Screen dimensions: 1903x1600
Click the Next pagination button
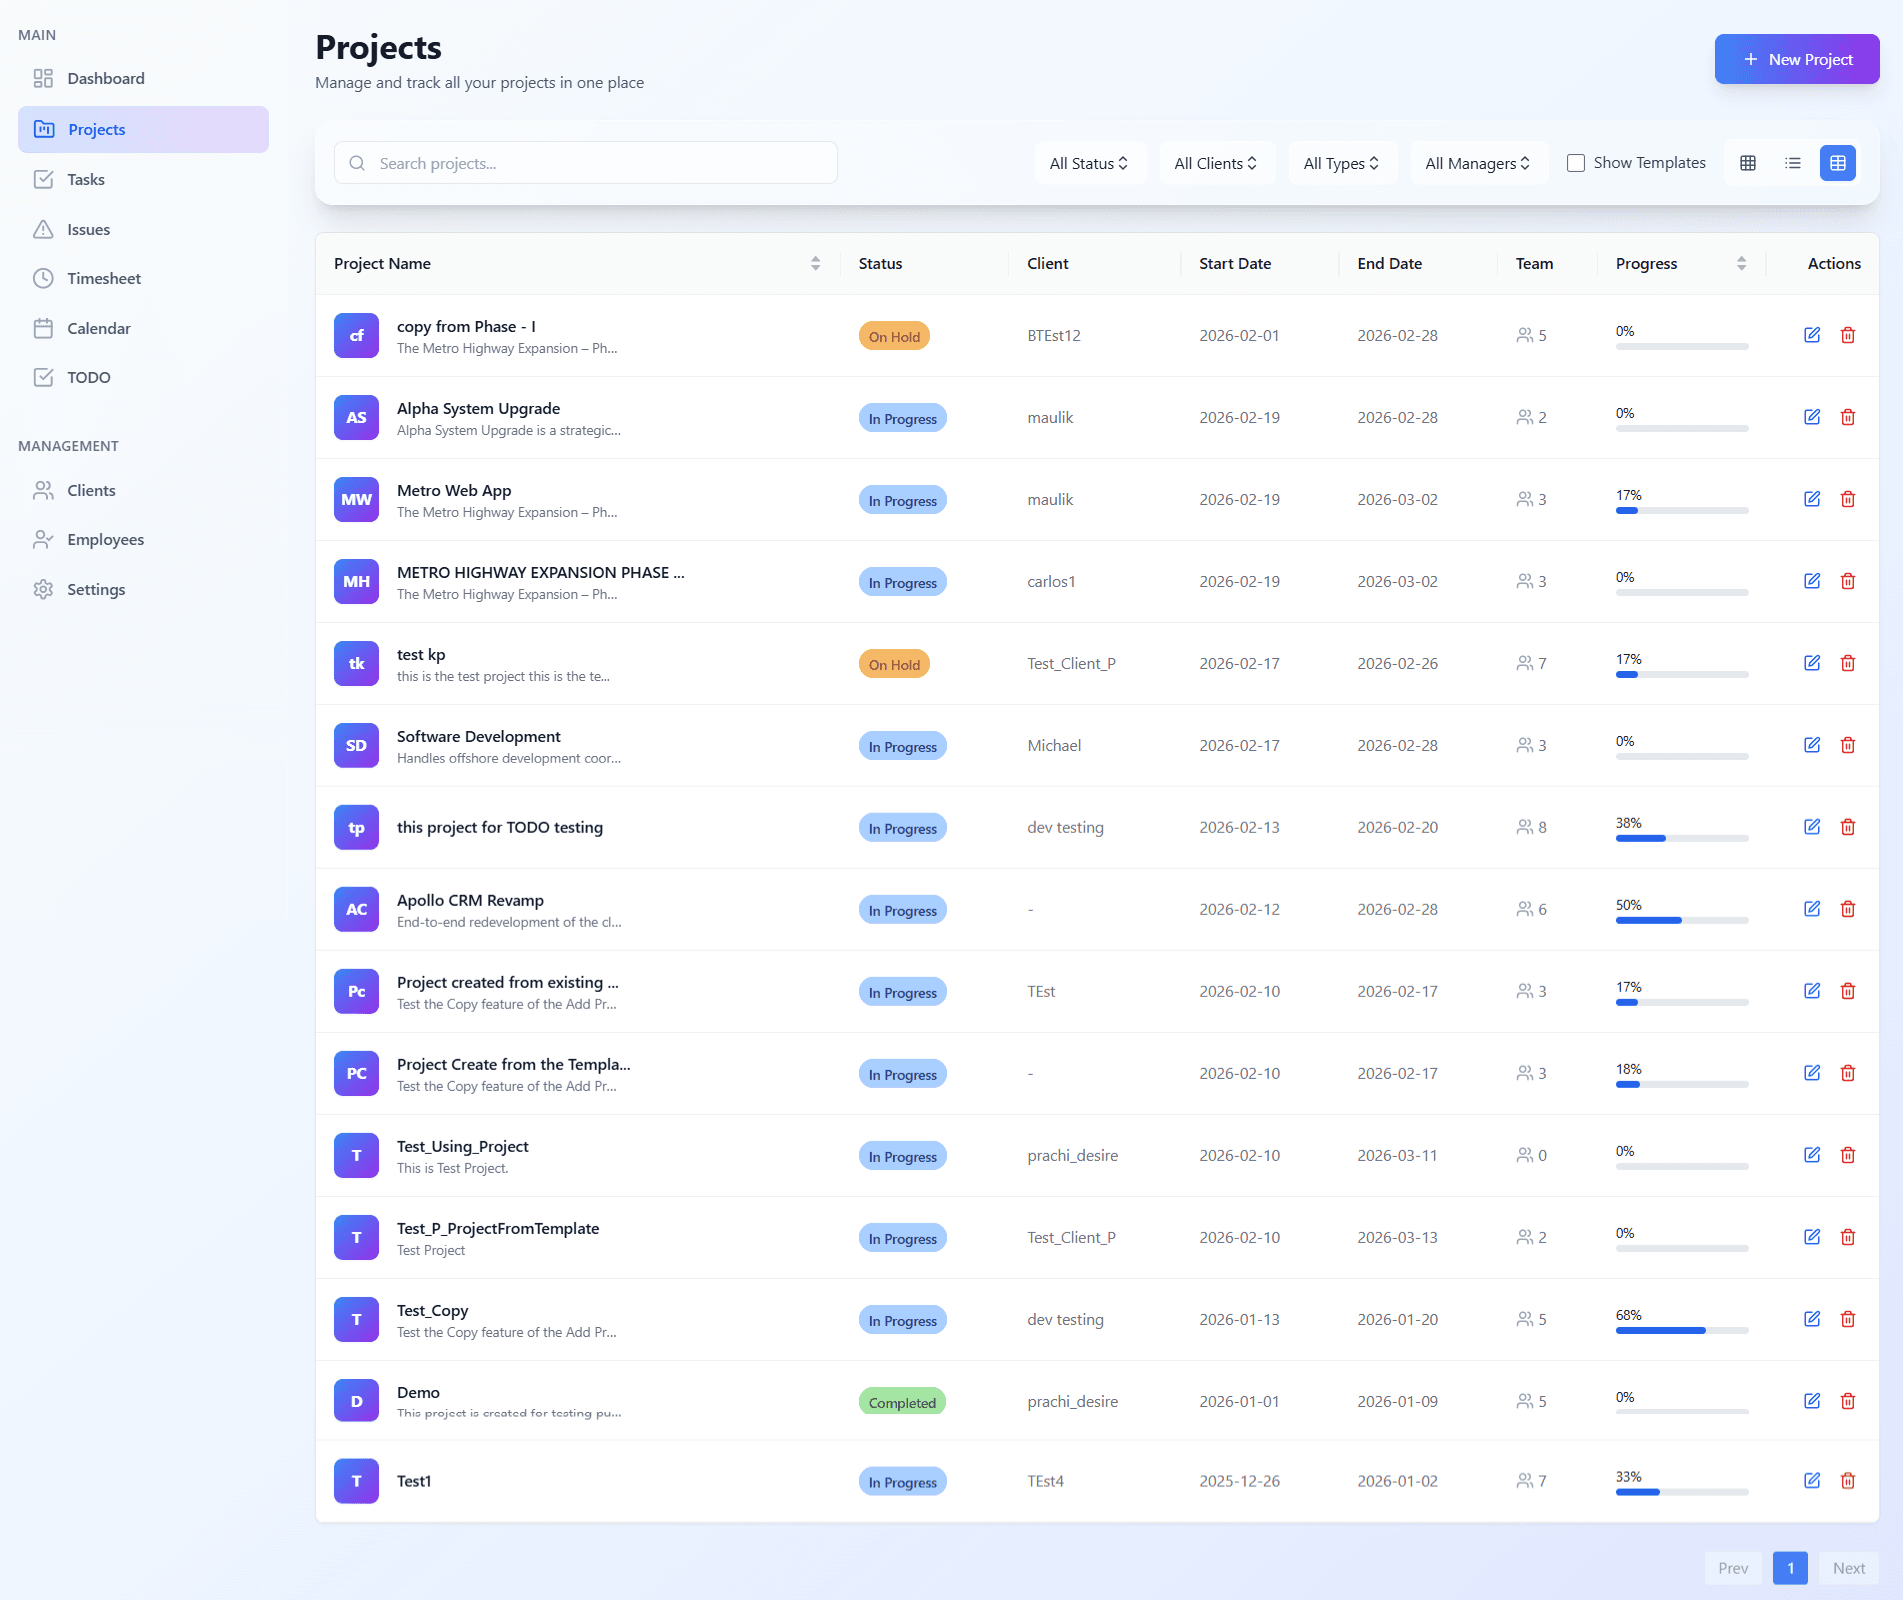[1848, 1568]
